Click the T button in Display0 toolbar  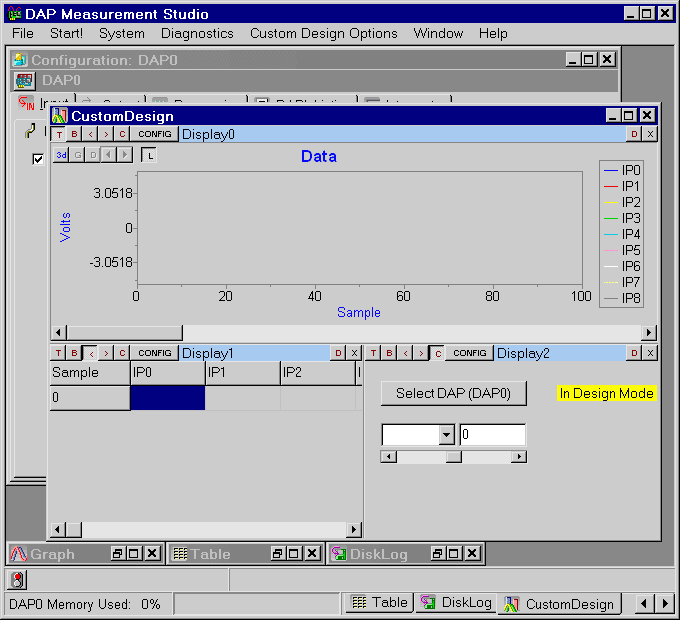59,134
